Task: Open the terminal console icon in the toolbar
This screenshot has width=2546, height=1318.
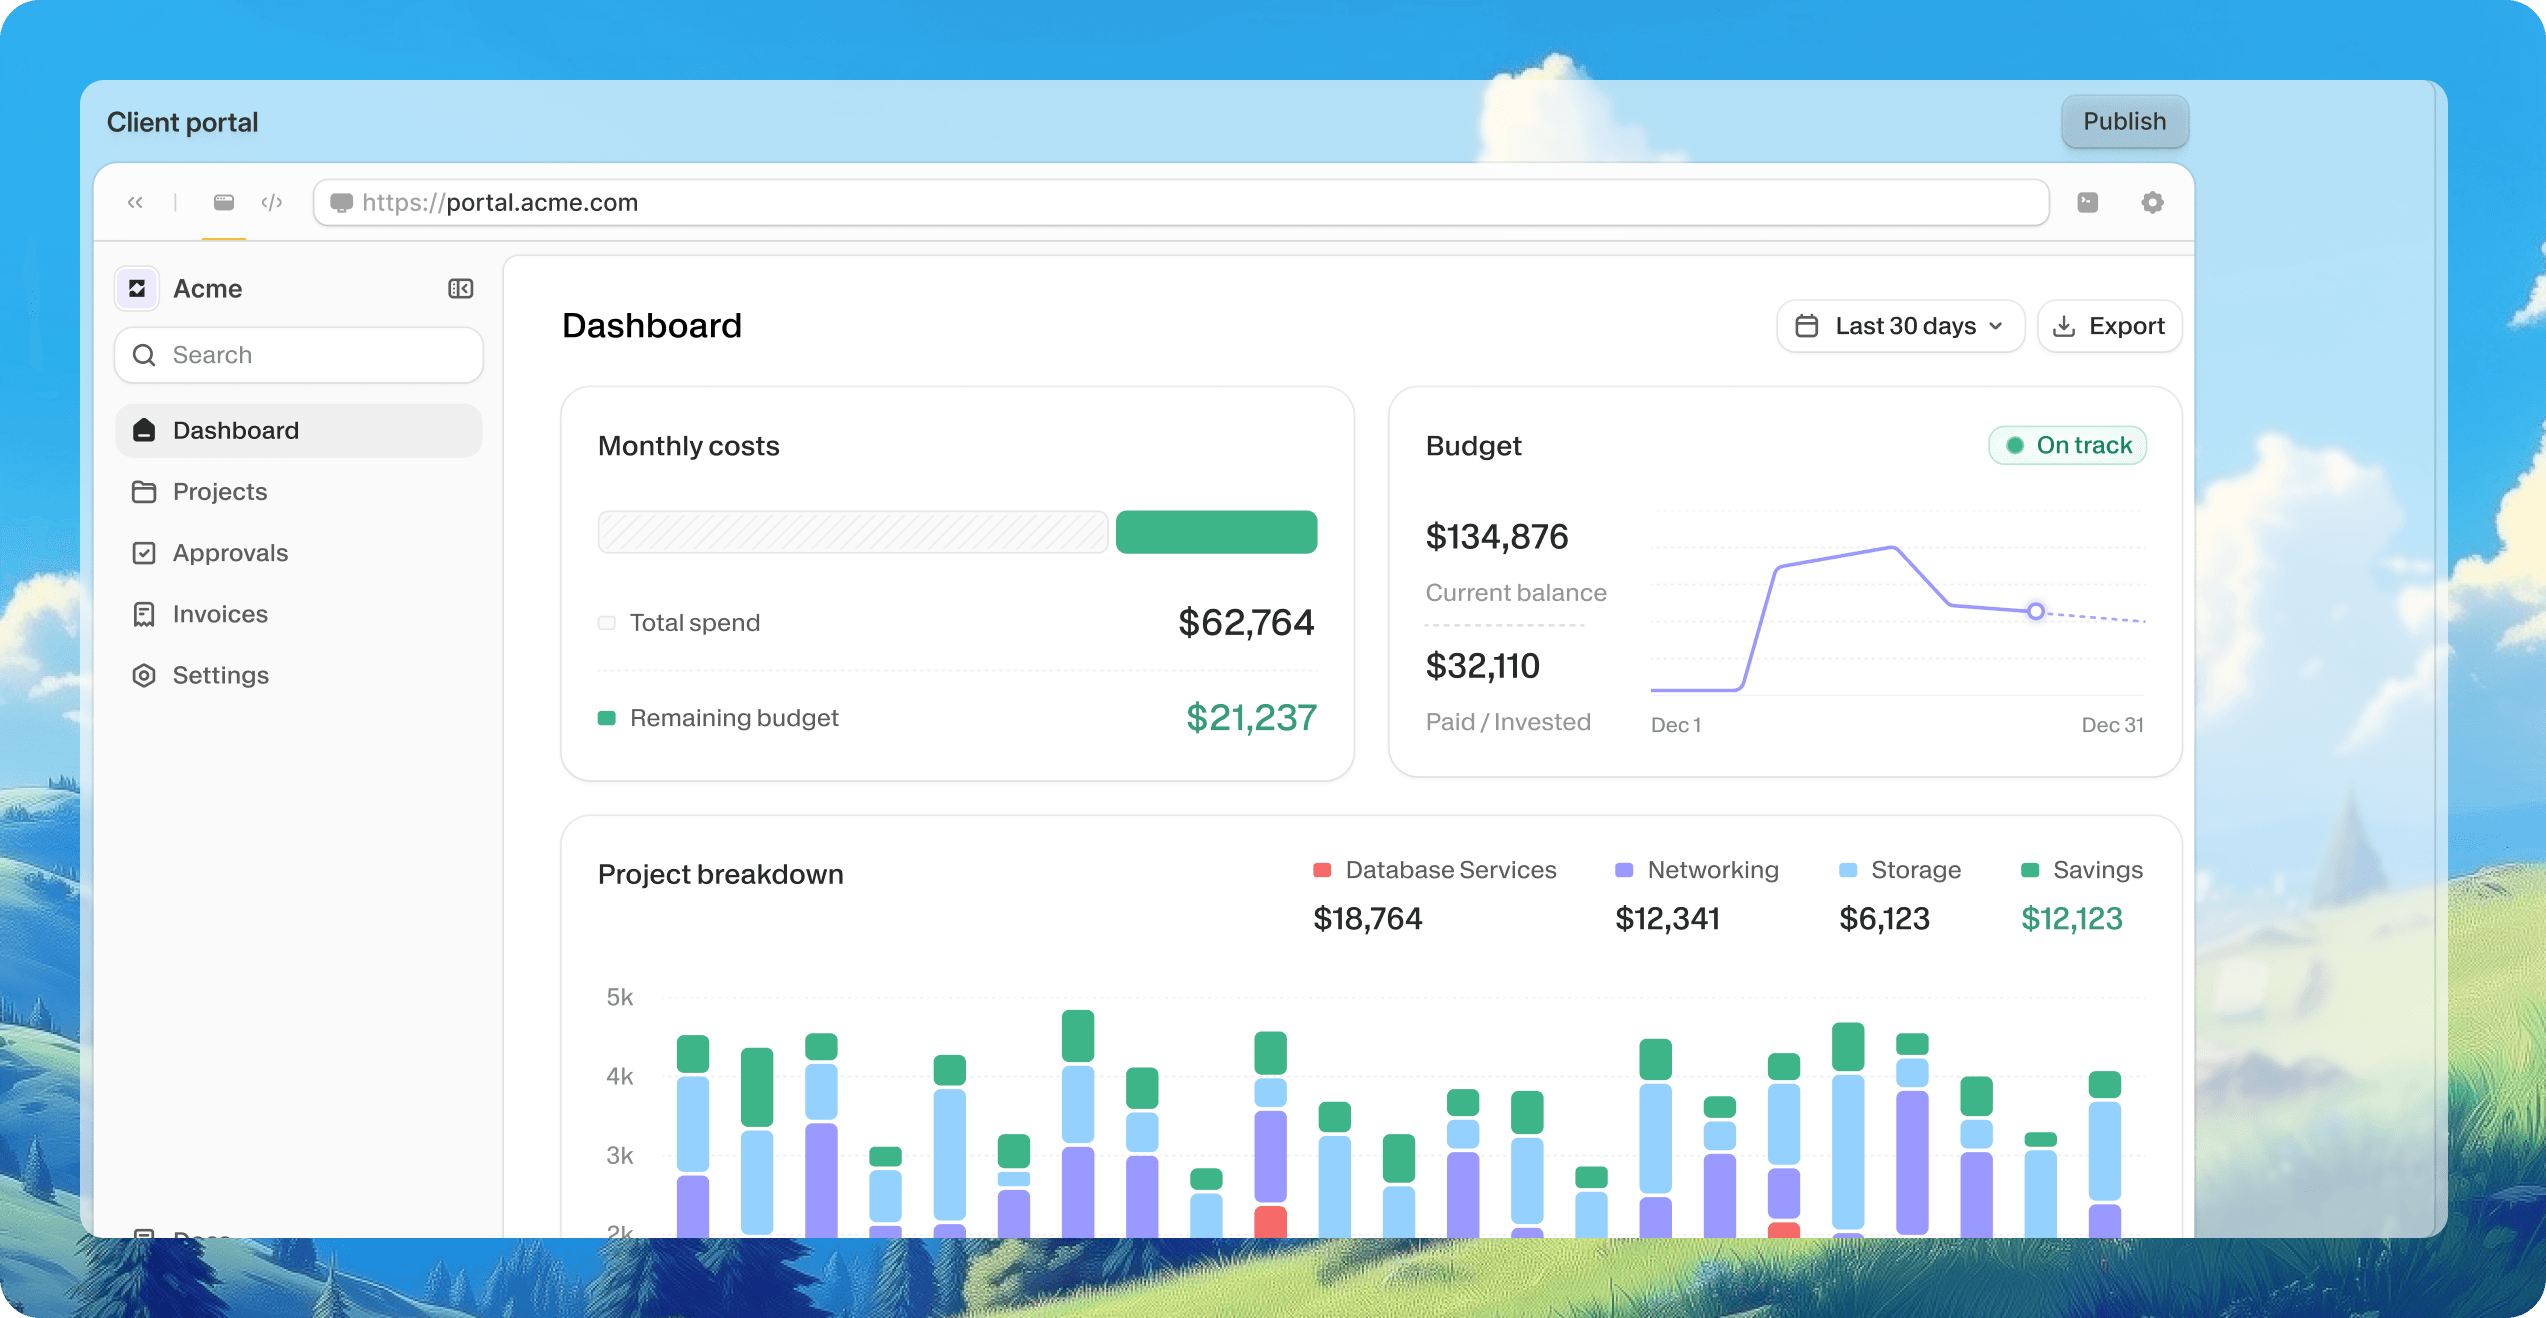Action: 2087,203
